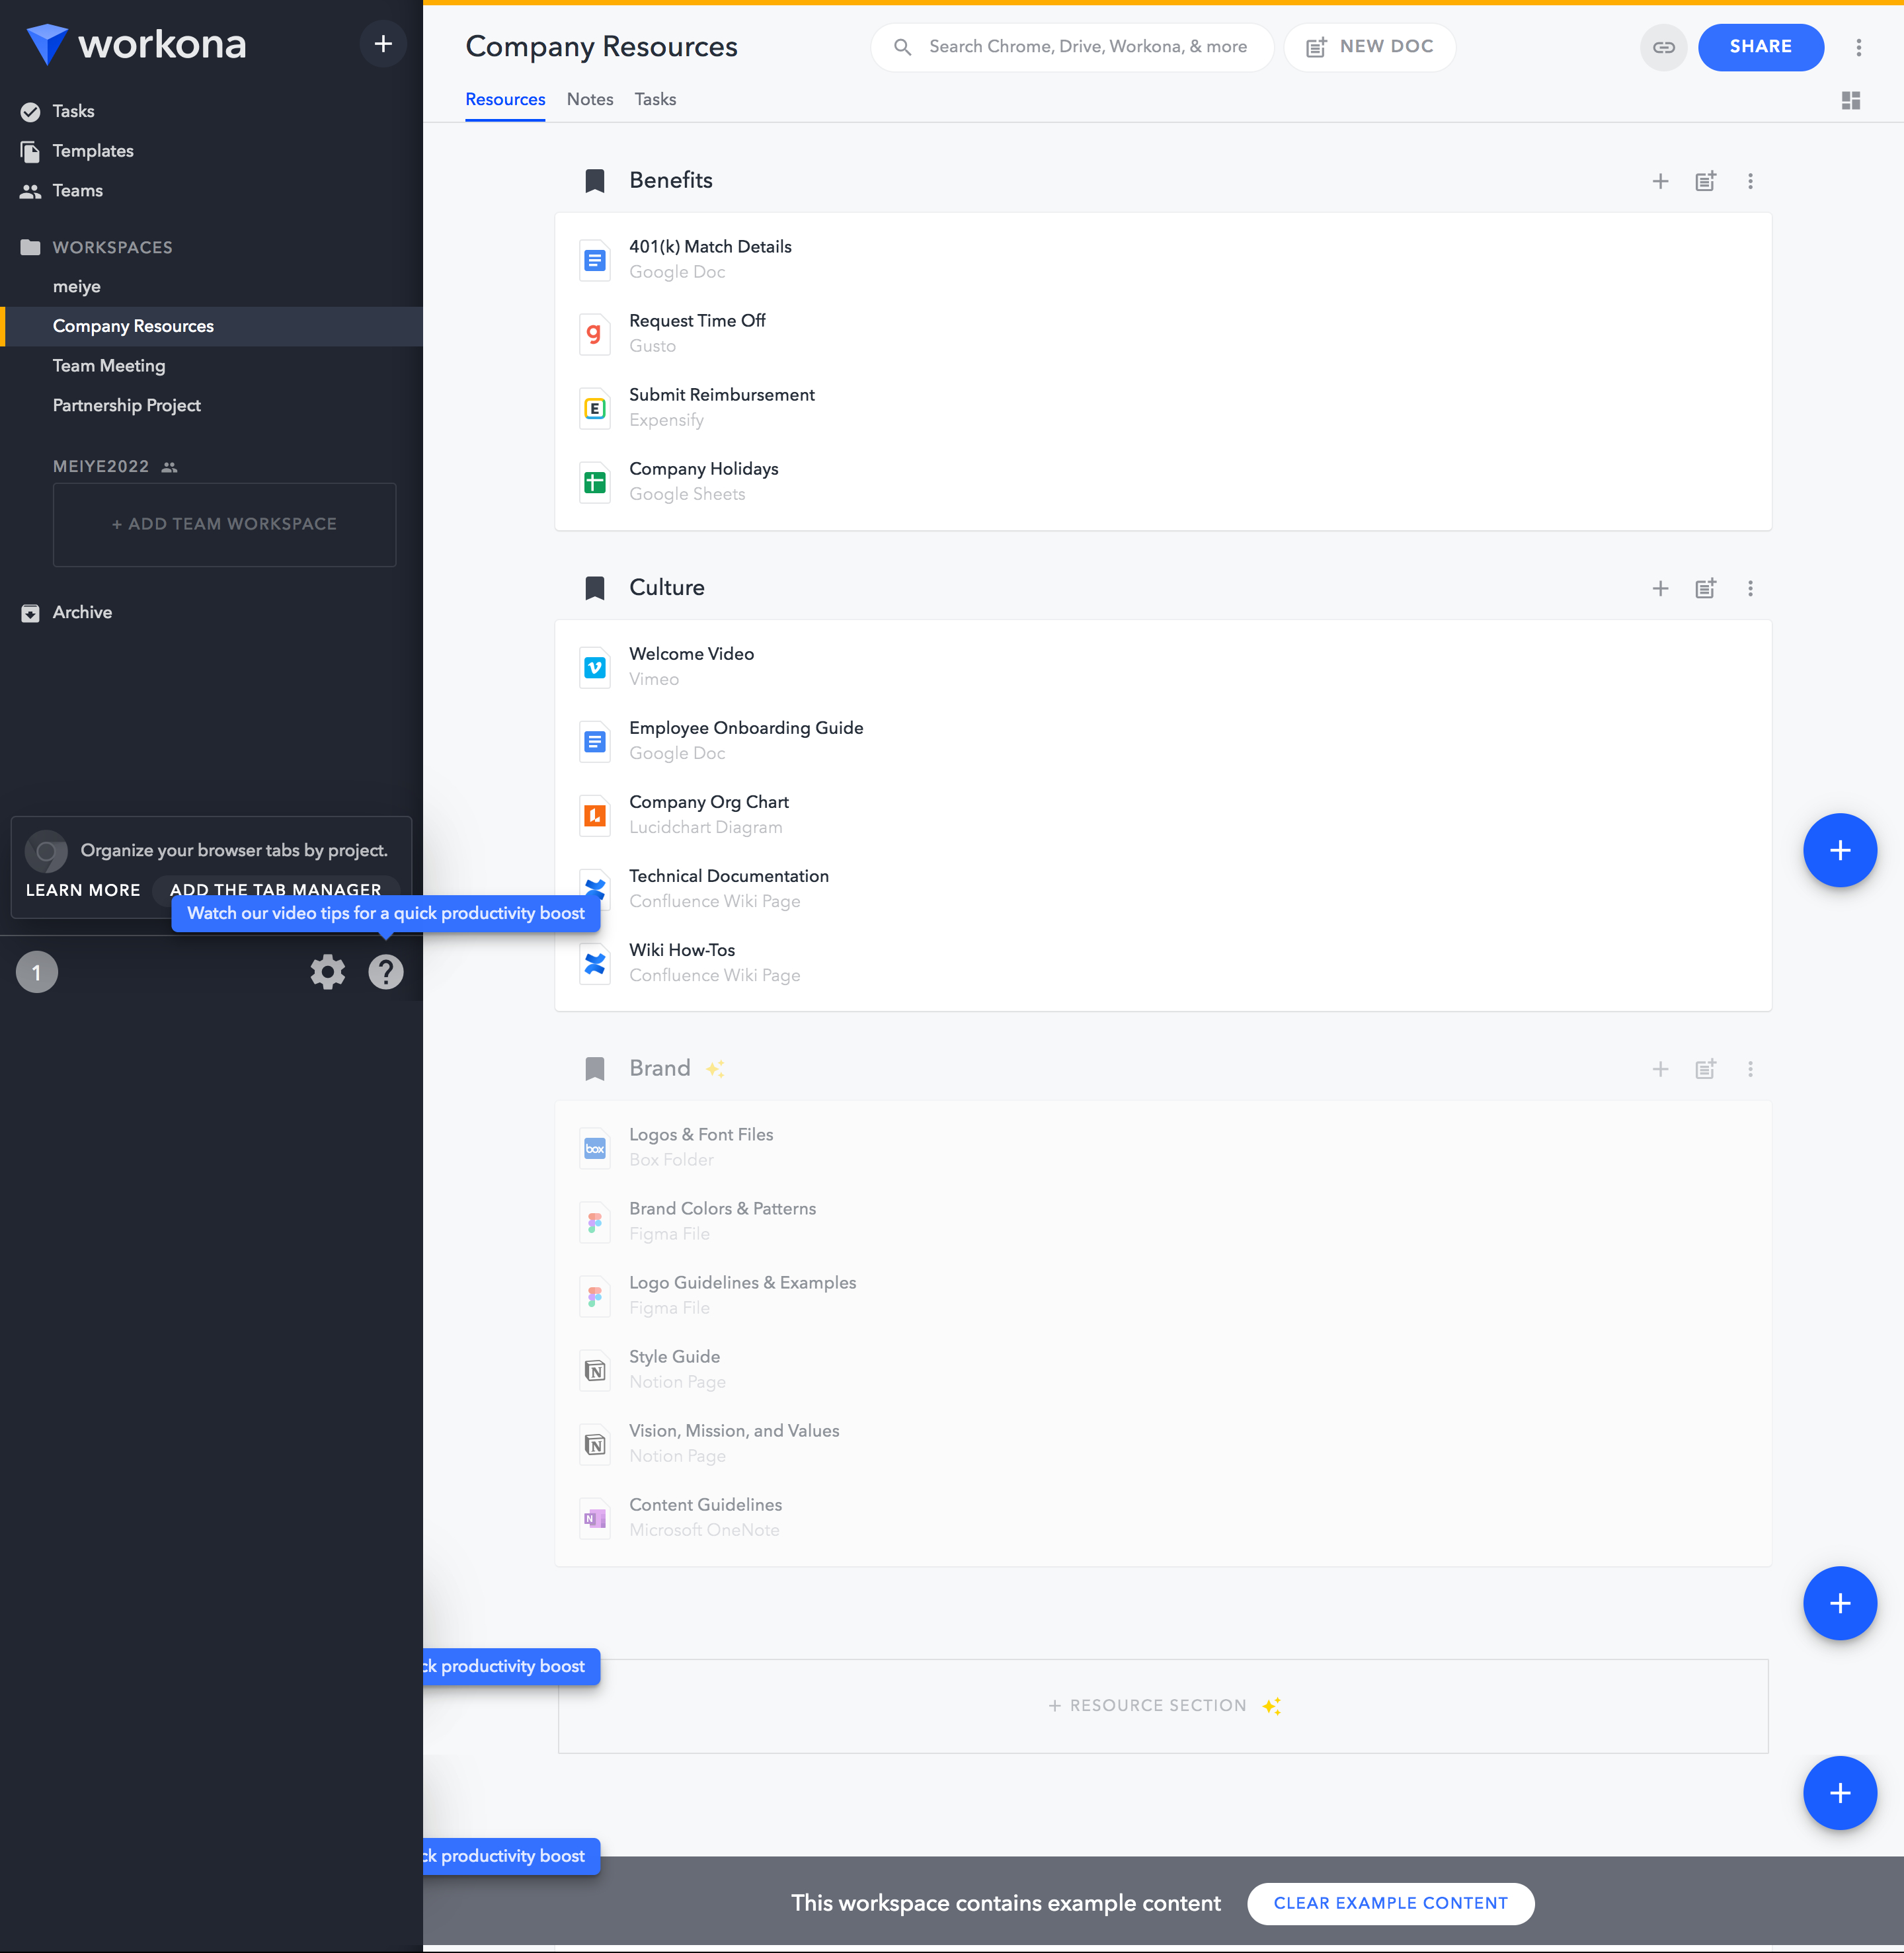Click ADD THE TAB MANAGER button
The image size is (1904, 1953).
[x=276, y=888]
